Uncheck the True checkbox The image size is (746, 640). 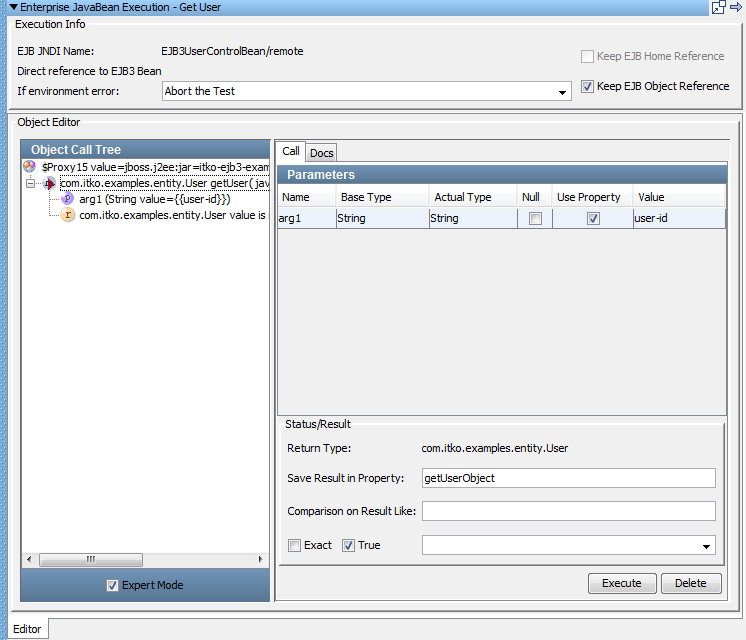coord(348,545)
